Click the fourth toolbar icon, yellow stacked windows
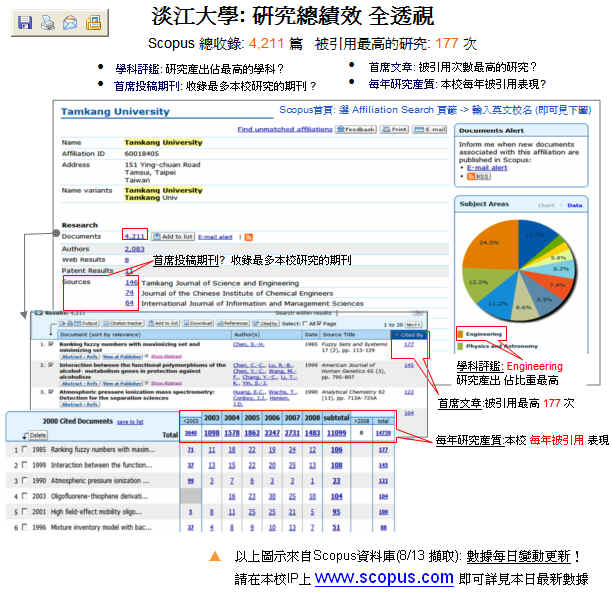Viewport: 612px width, 597px height. [x=93, y=23]
